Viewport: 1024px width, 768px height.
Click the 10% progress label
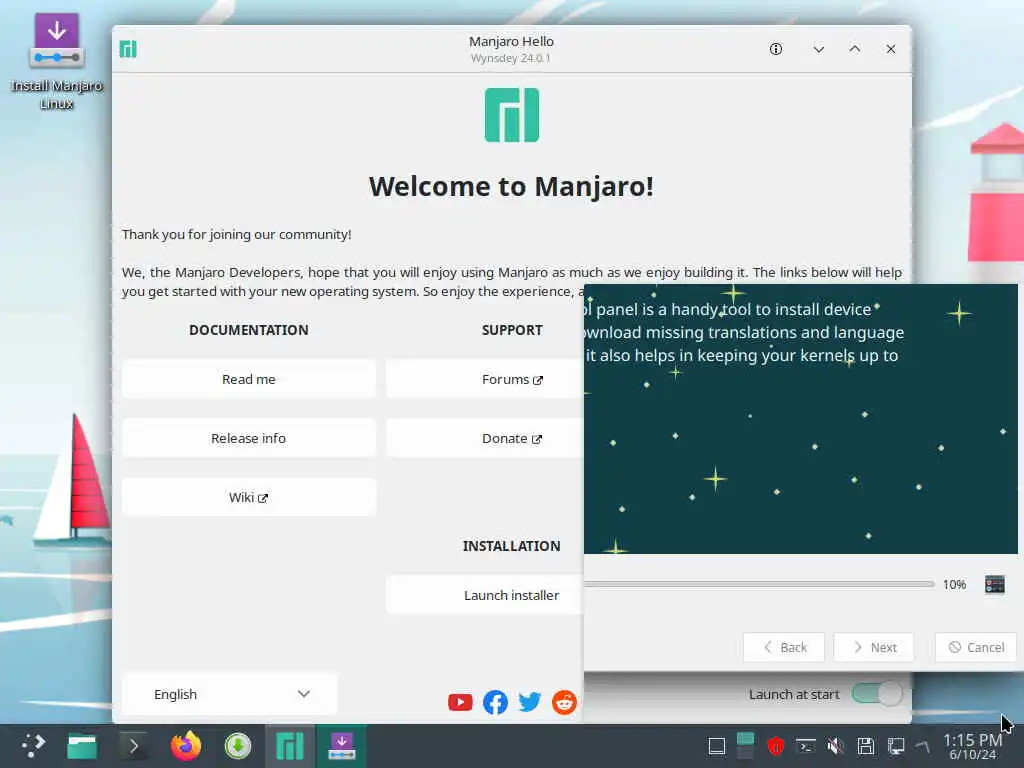[x=954, y=584]
